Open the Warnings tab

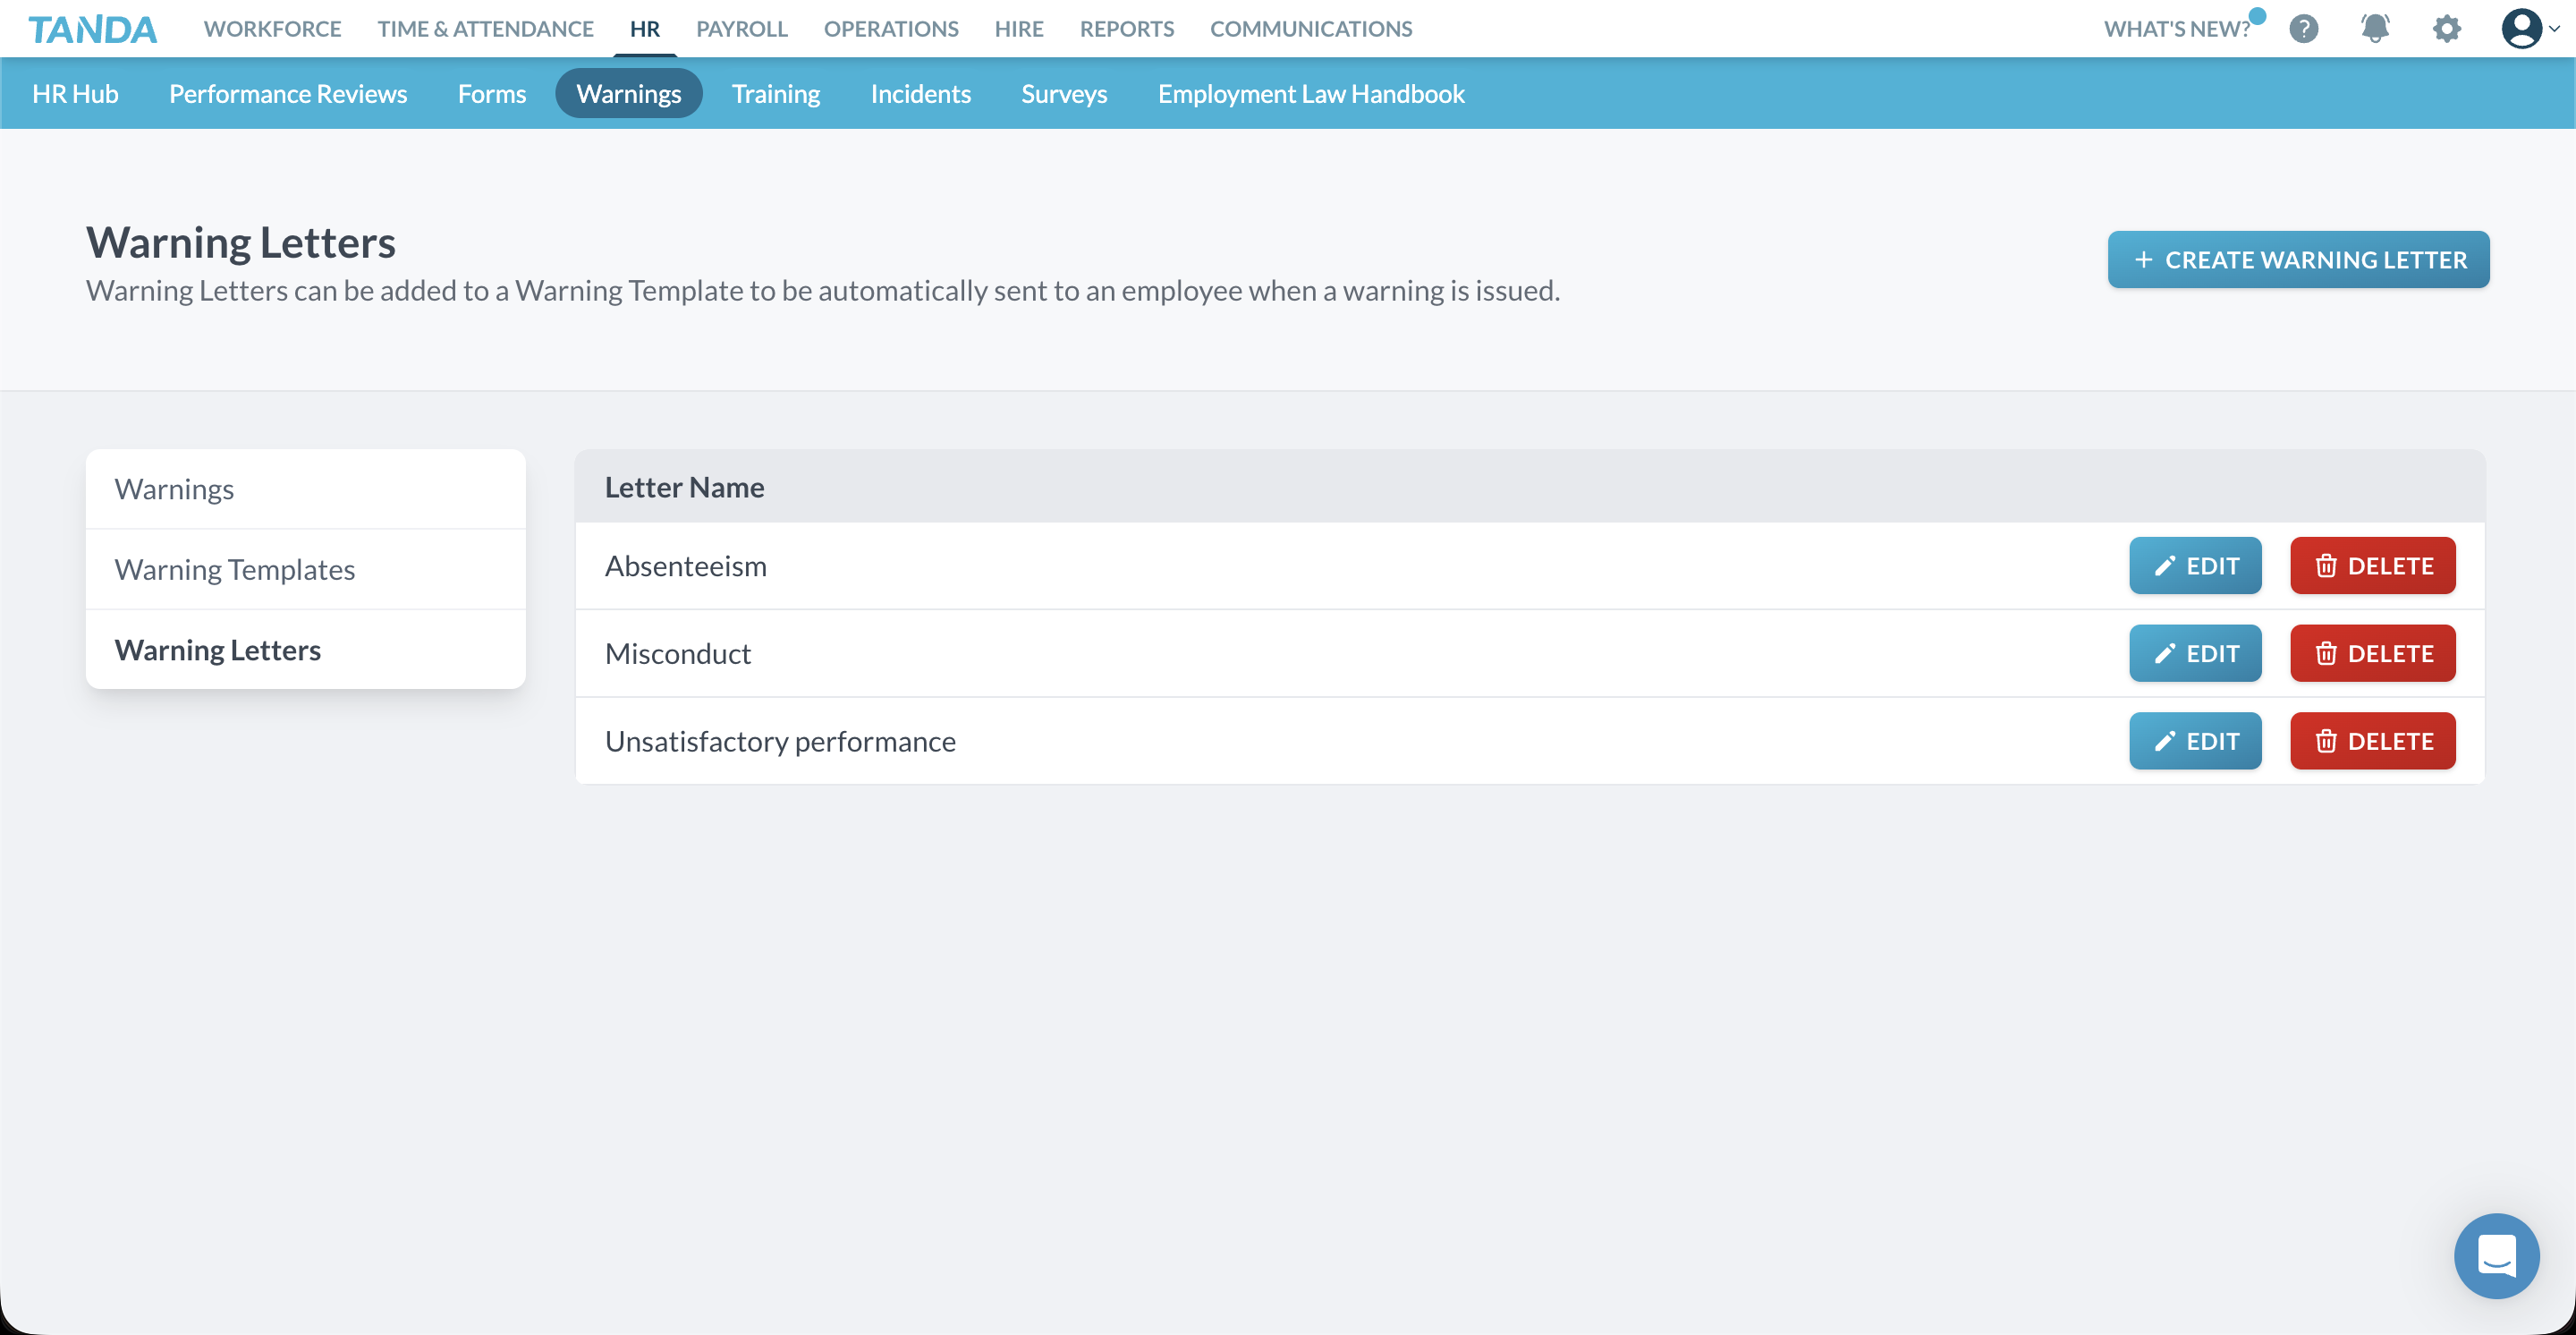(x=629, y=93)
